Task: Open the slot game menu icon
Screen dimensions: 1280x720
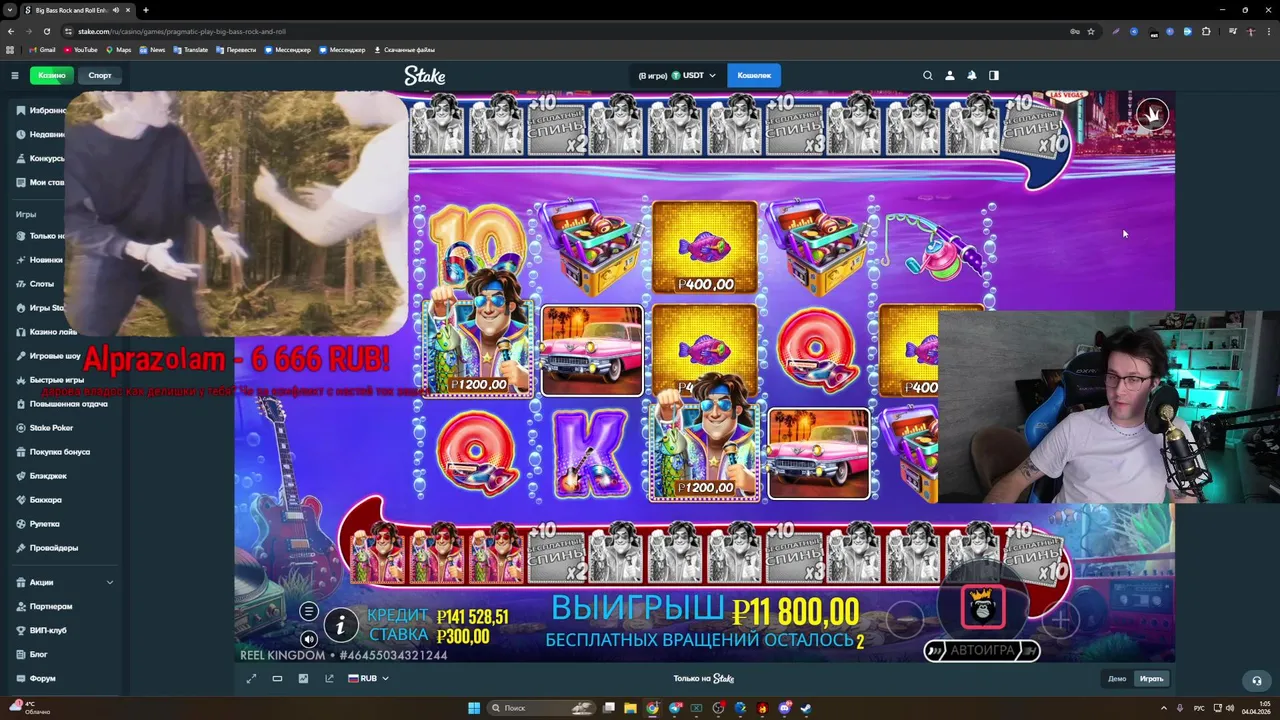Action: tap(309, 611)
